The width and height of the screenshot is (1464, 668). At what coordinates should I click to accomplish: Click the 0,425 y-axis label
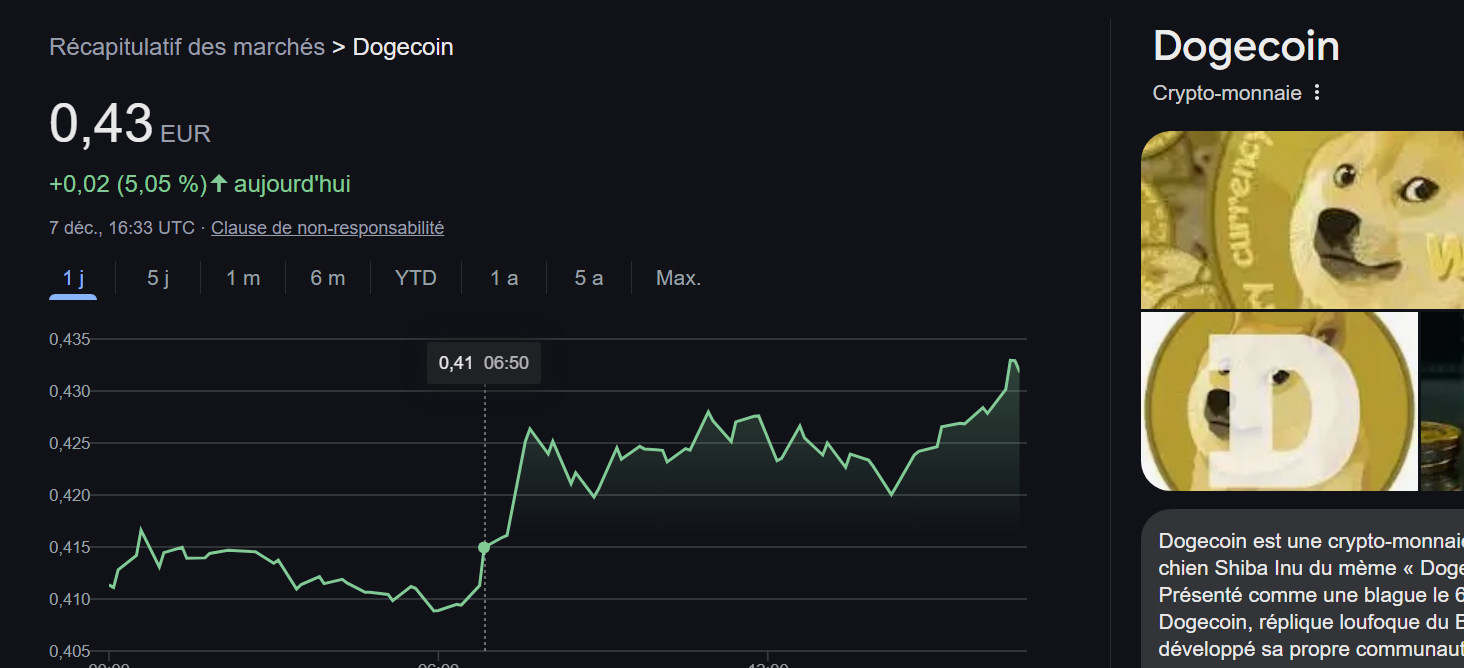[70, 443]
